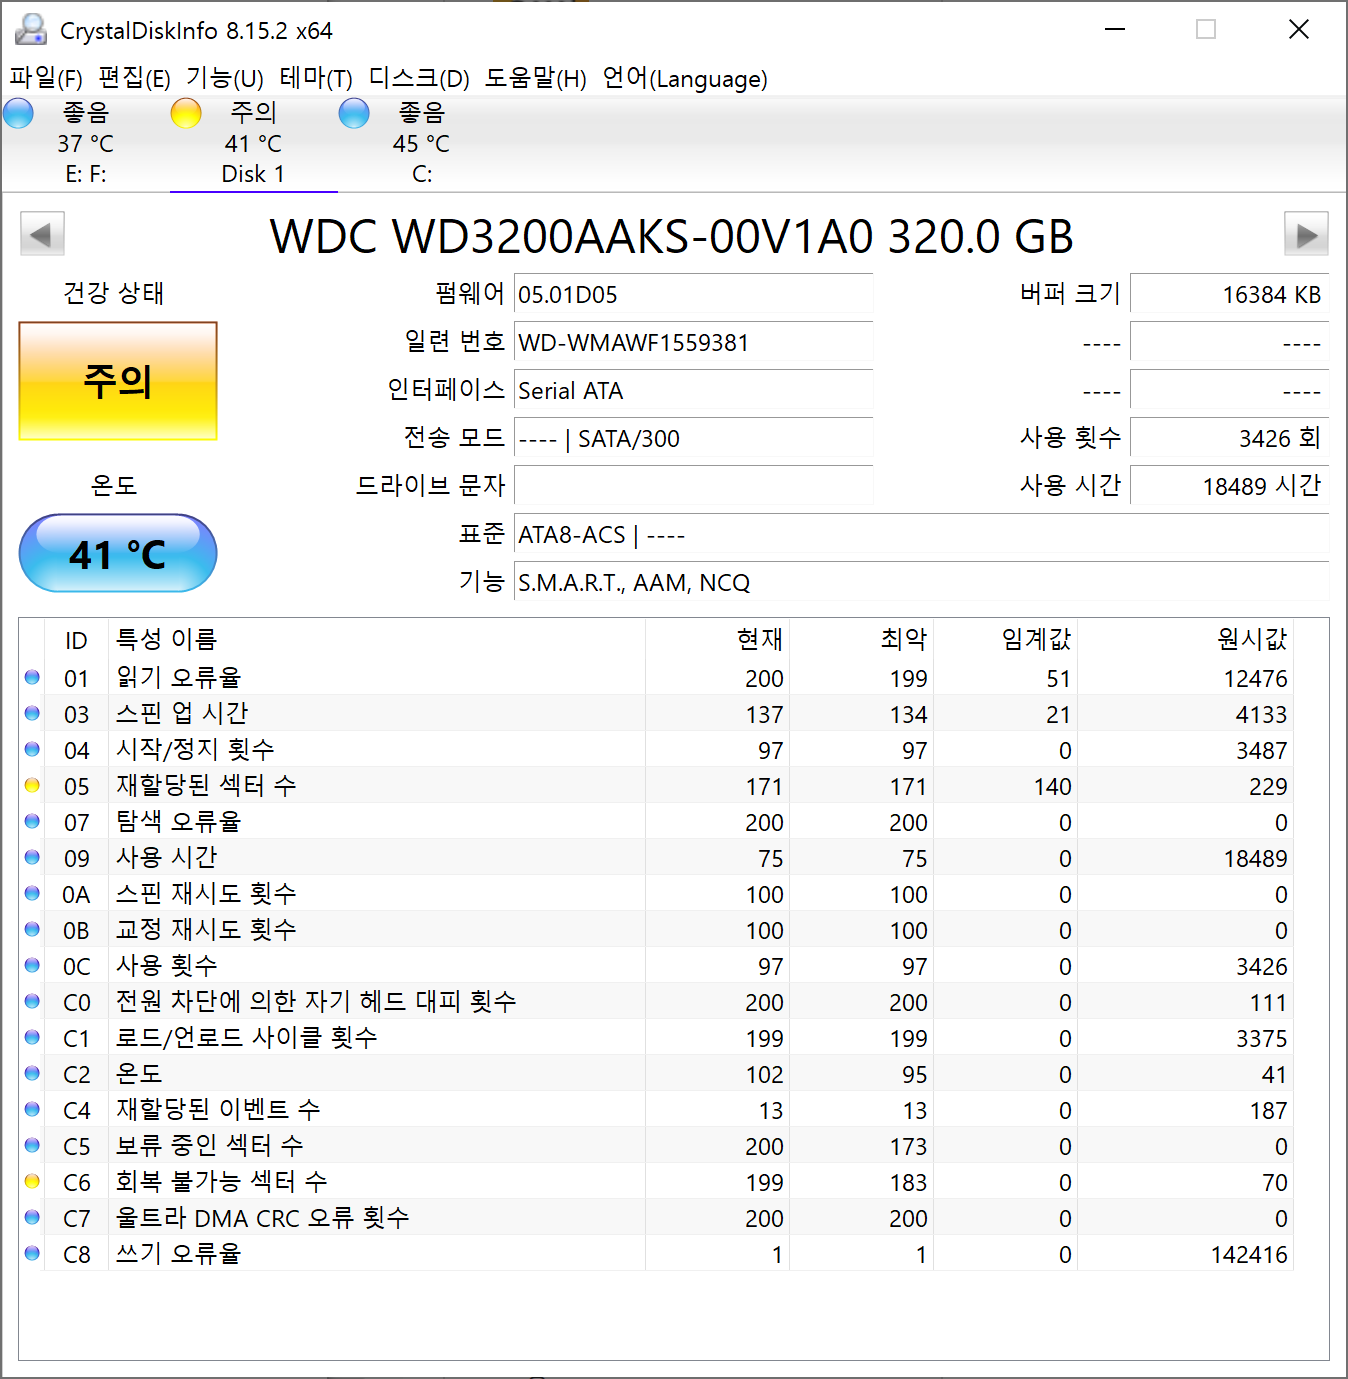This screenshot has height=1379, width=1348.
Task: Select the blue status orb for E: F: disk
Action: coord(19,114)
